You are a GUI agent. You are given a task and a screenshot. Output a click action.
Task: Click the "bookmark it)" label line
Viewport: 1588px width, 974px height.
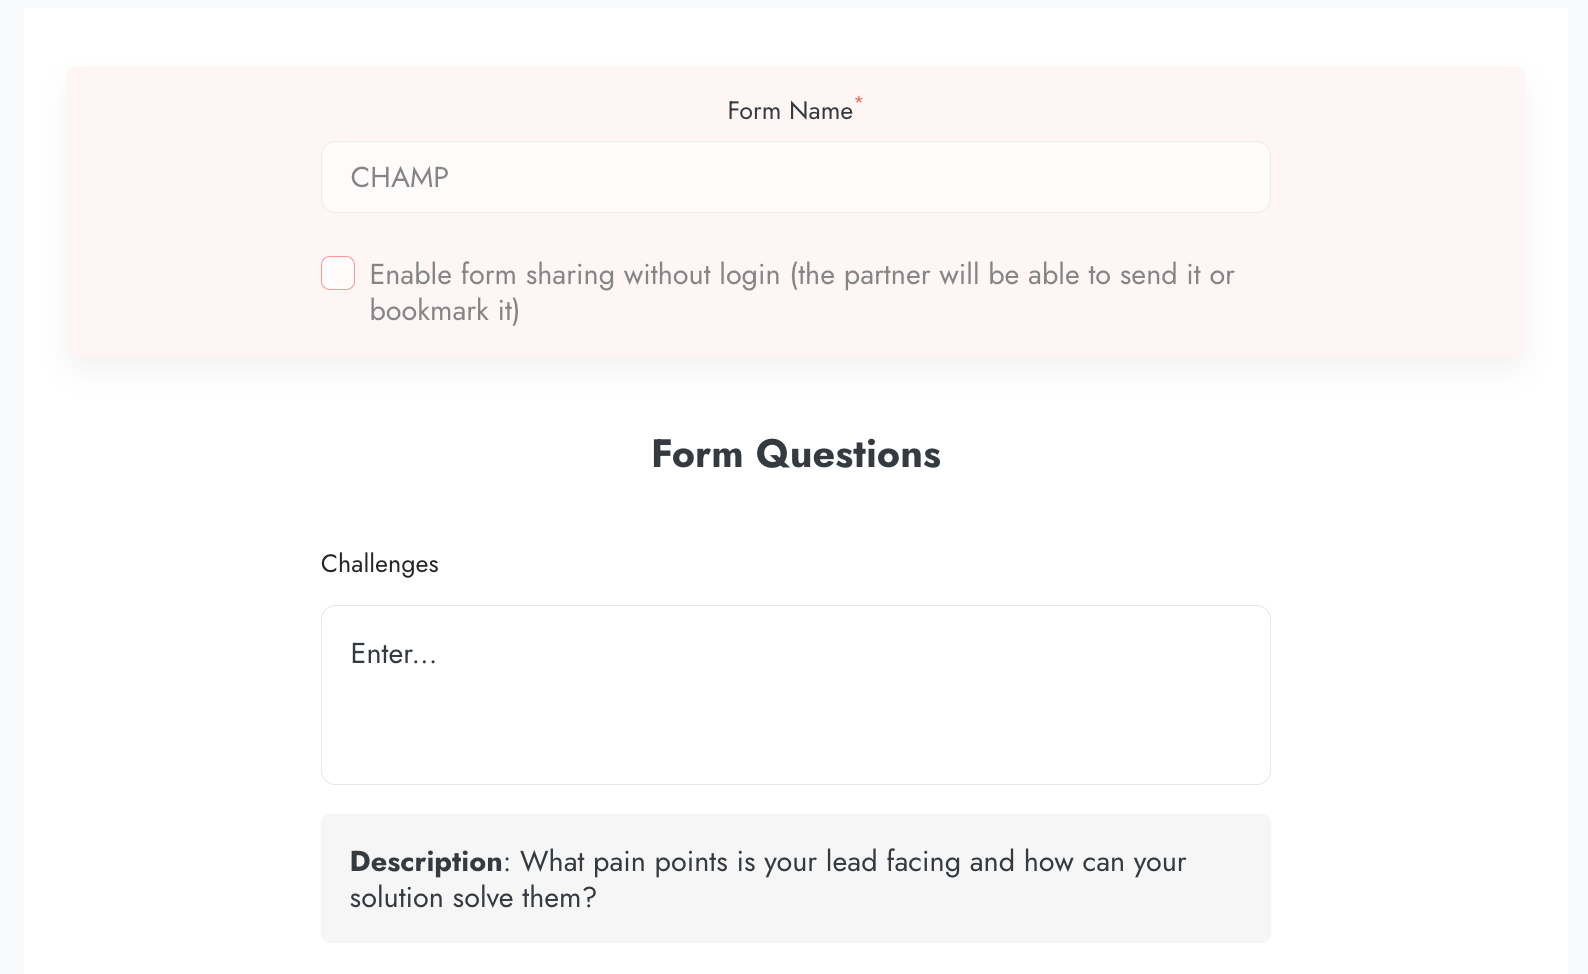click(x=444, y=311)
